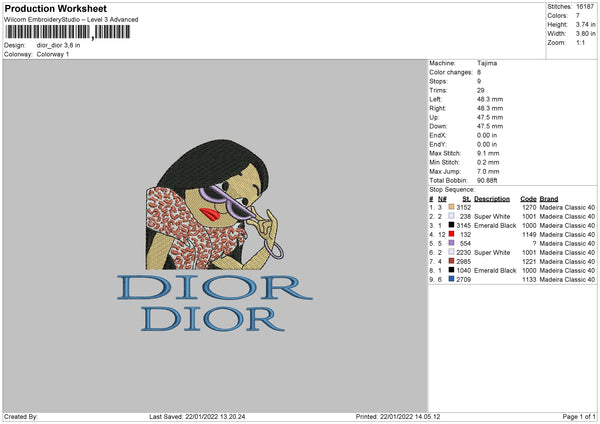This screenshot has height=424, width=600.
Task: Select the design name "dior_dior 3,8 in"
Action: coord(59,45)
